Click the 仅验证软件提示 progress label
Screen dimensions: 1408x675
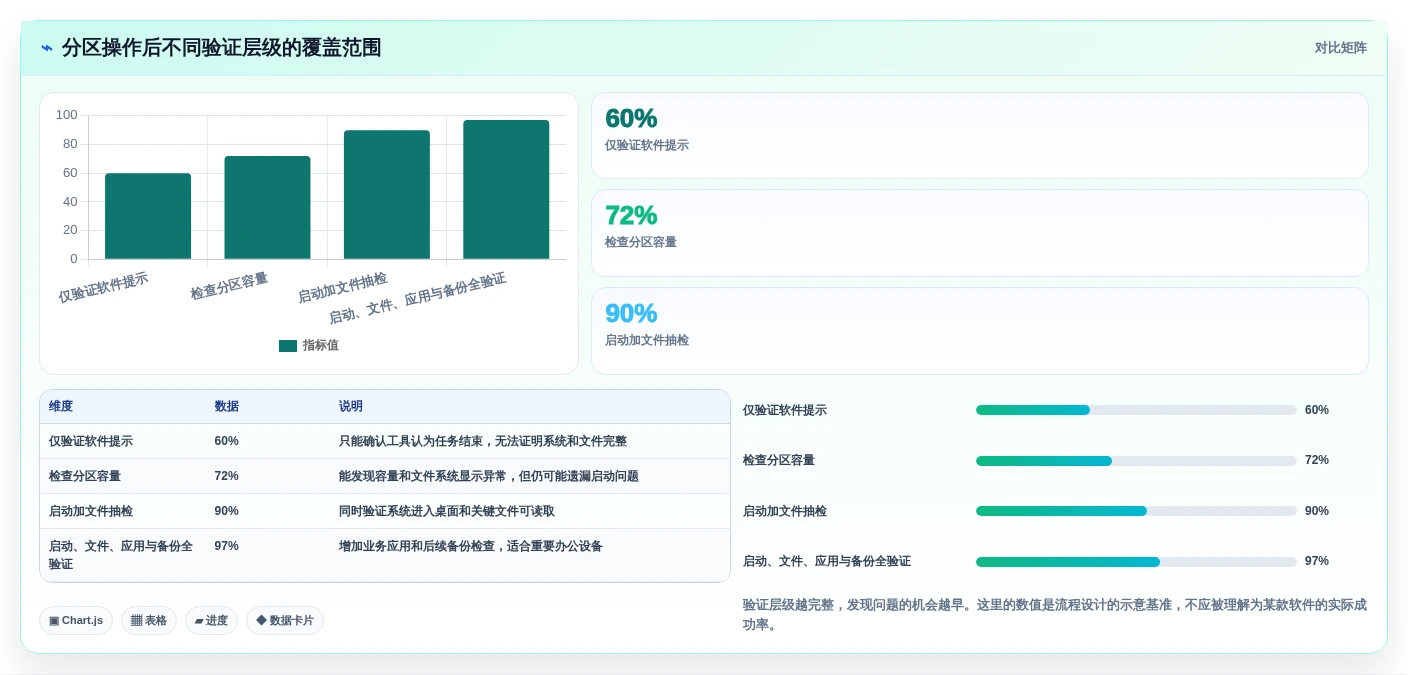coord(785,410)
